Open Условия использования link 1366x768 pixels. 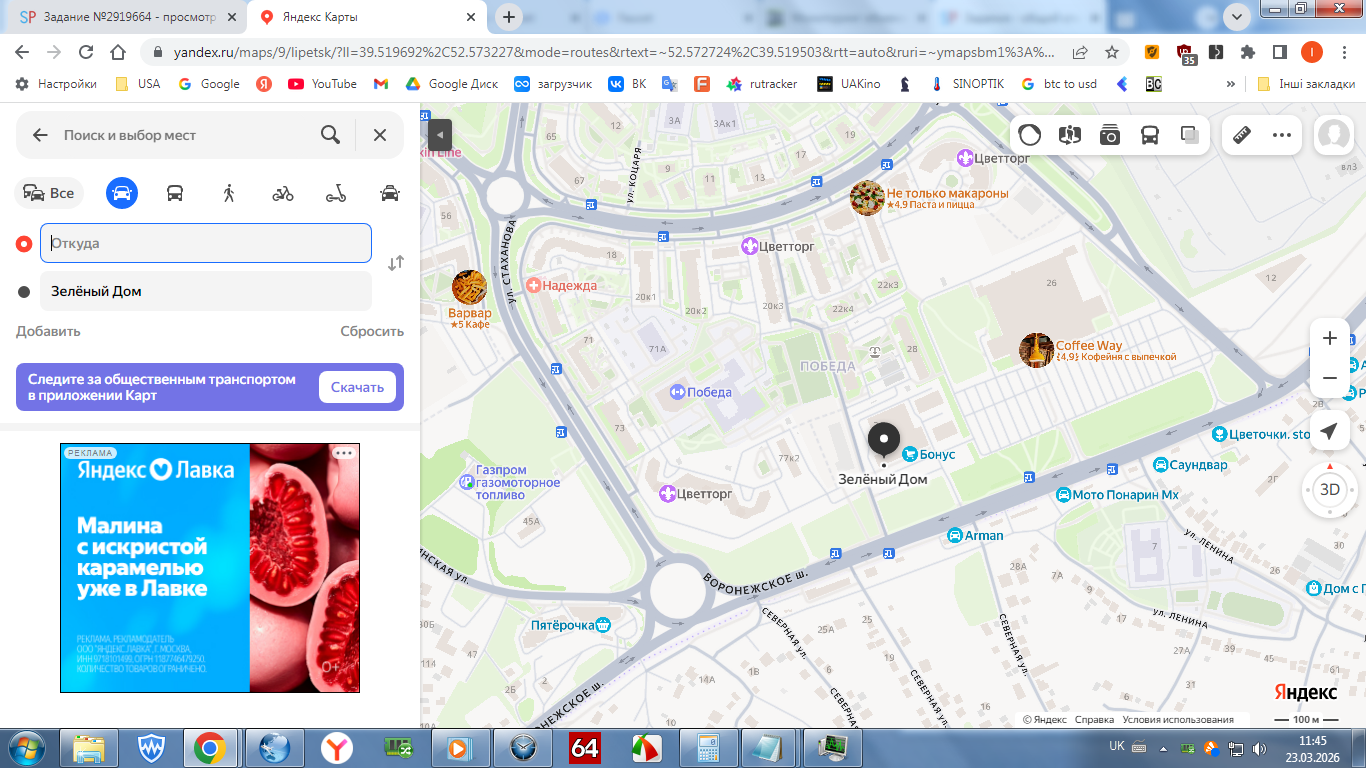tap(1178, 720)
